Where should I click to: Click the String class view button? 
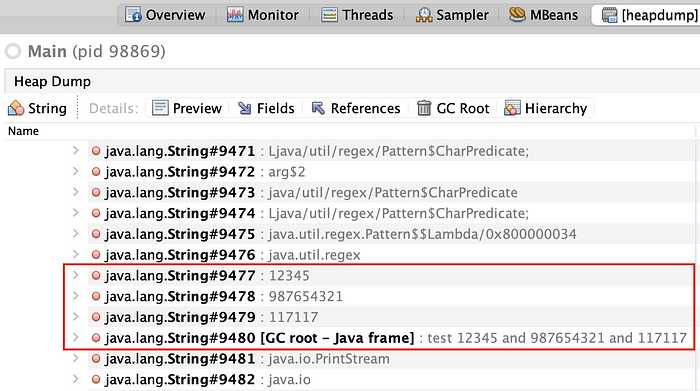[x=38, y=108]
